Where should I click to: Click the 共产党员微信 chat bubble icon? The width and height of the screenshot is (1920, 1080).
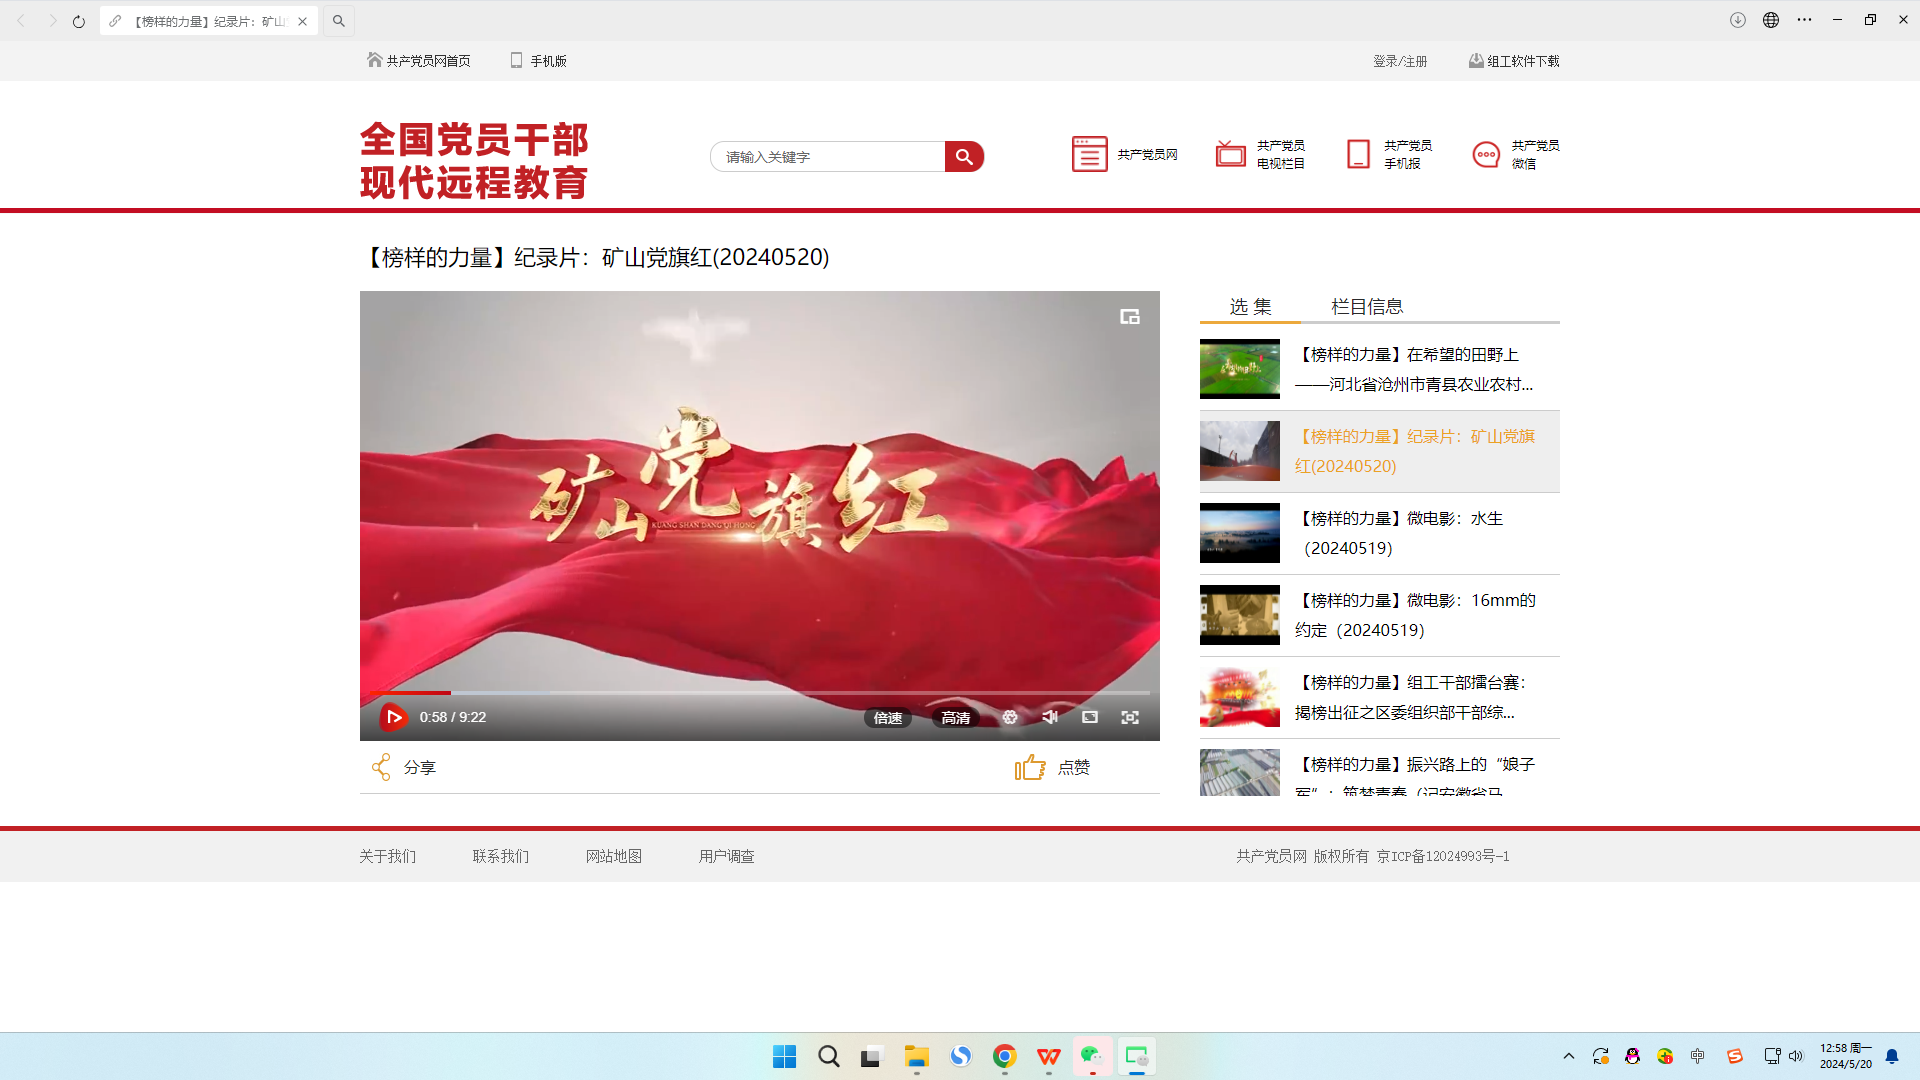(x=1485, y=154)
